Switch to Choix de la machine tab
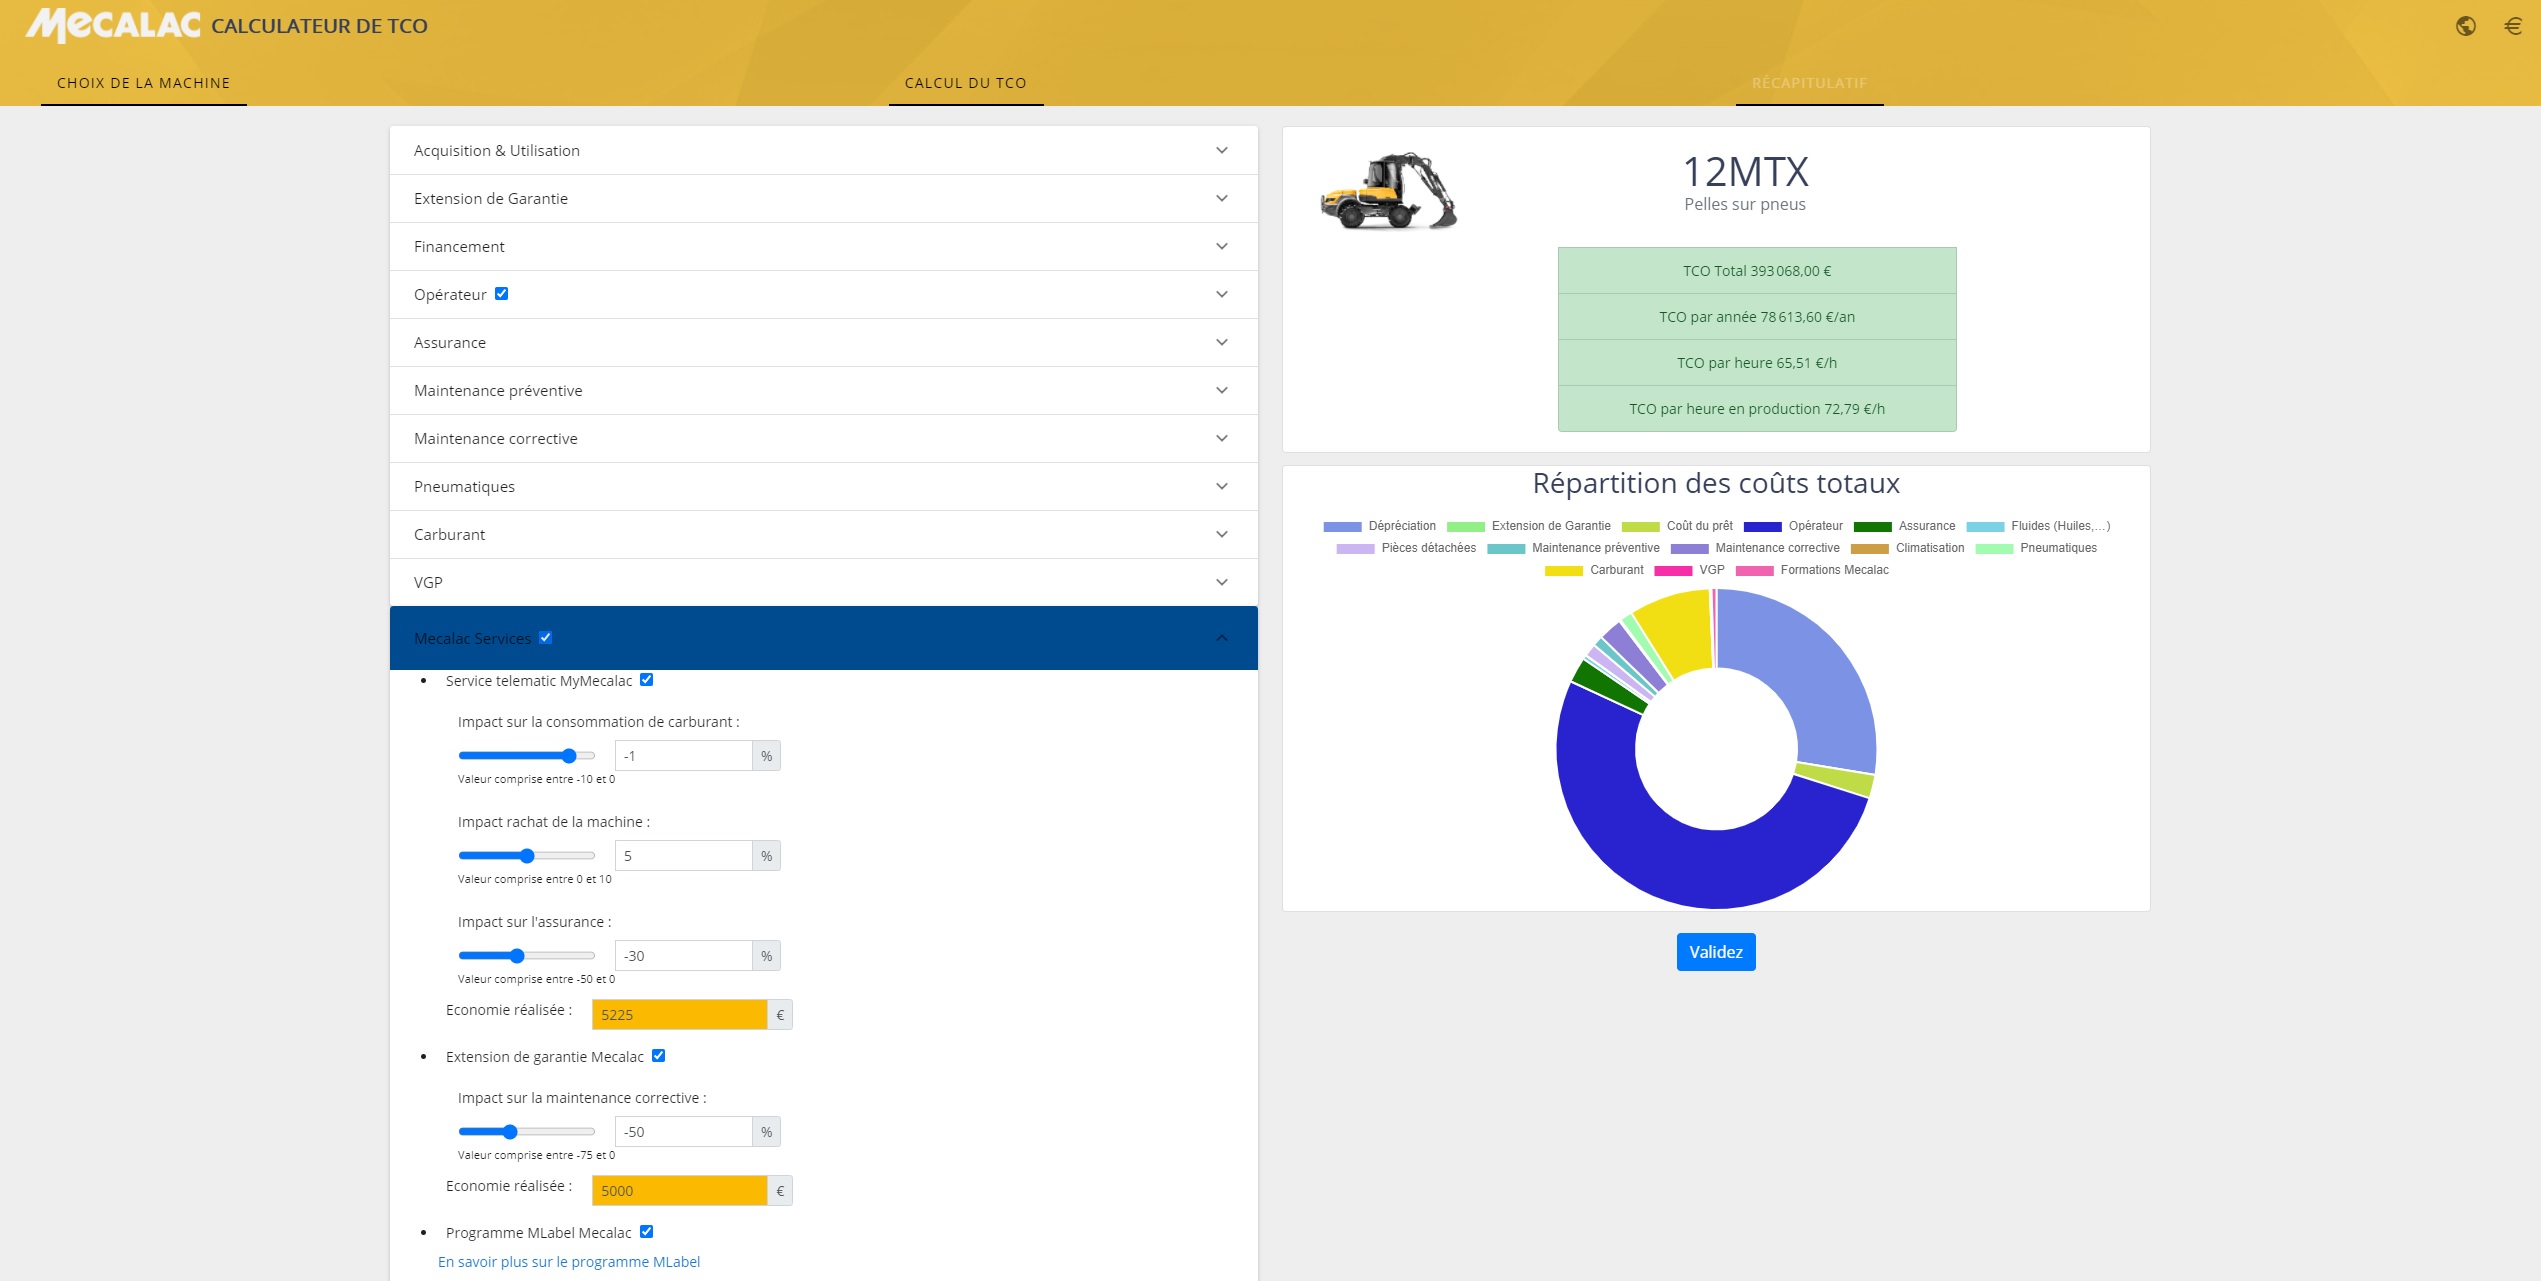This screenshot has width=2541, height=1281. pyautogui.click(x=143, y=83)
